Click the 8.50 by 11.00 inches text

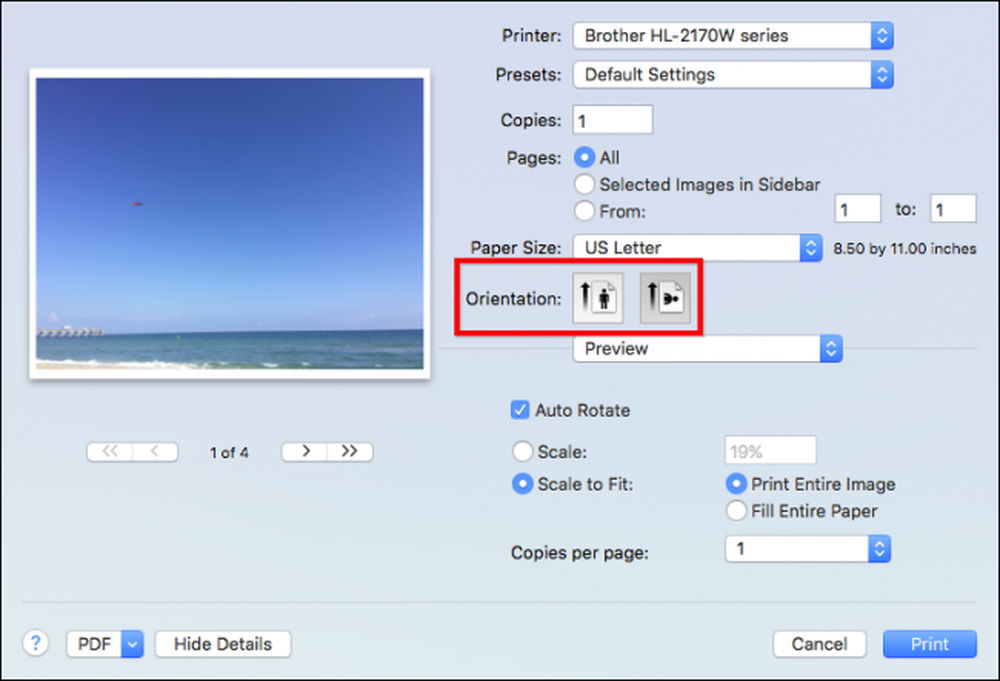coord(904,249)
